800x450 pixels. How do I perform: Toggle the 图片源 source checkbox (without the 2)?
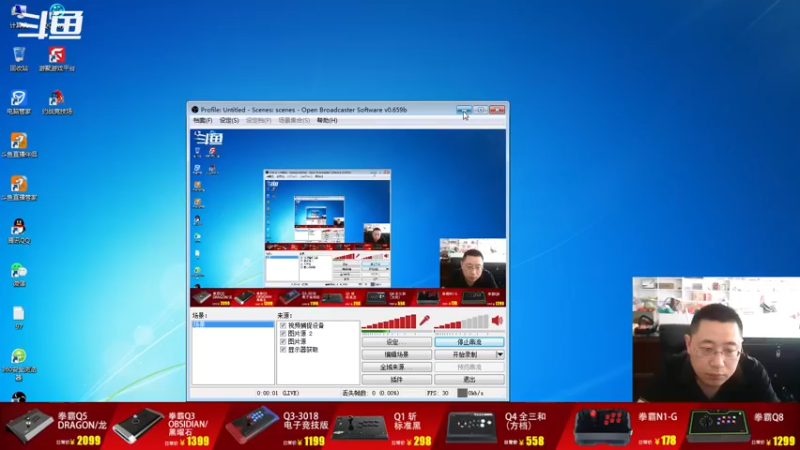coord(283,342)
